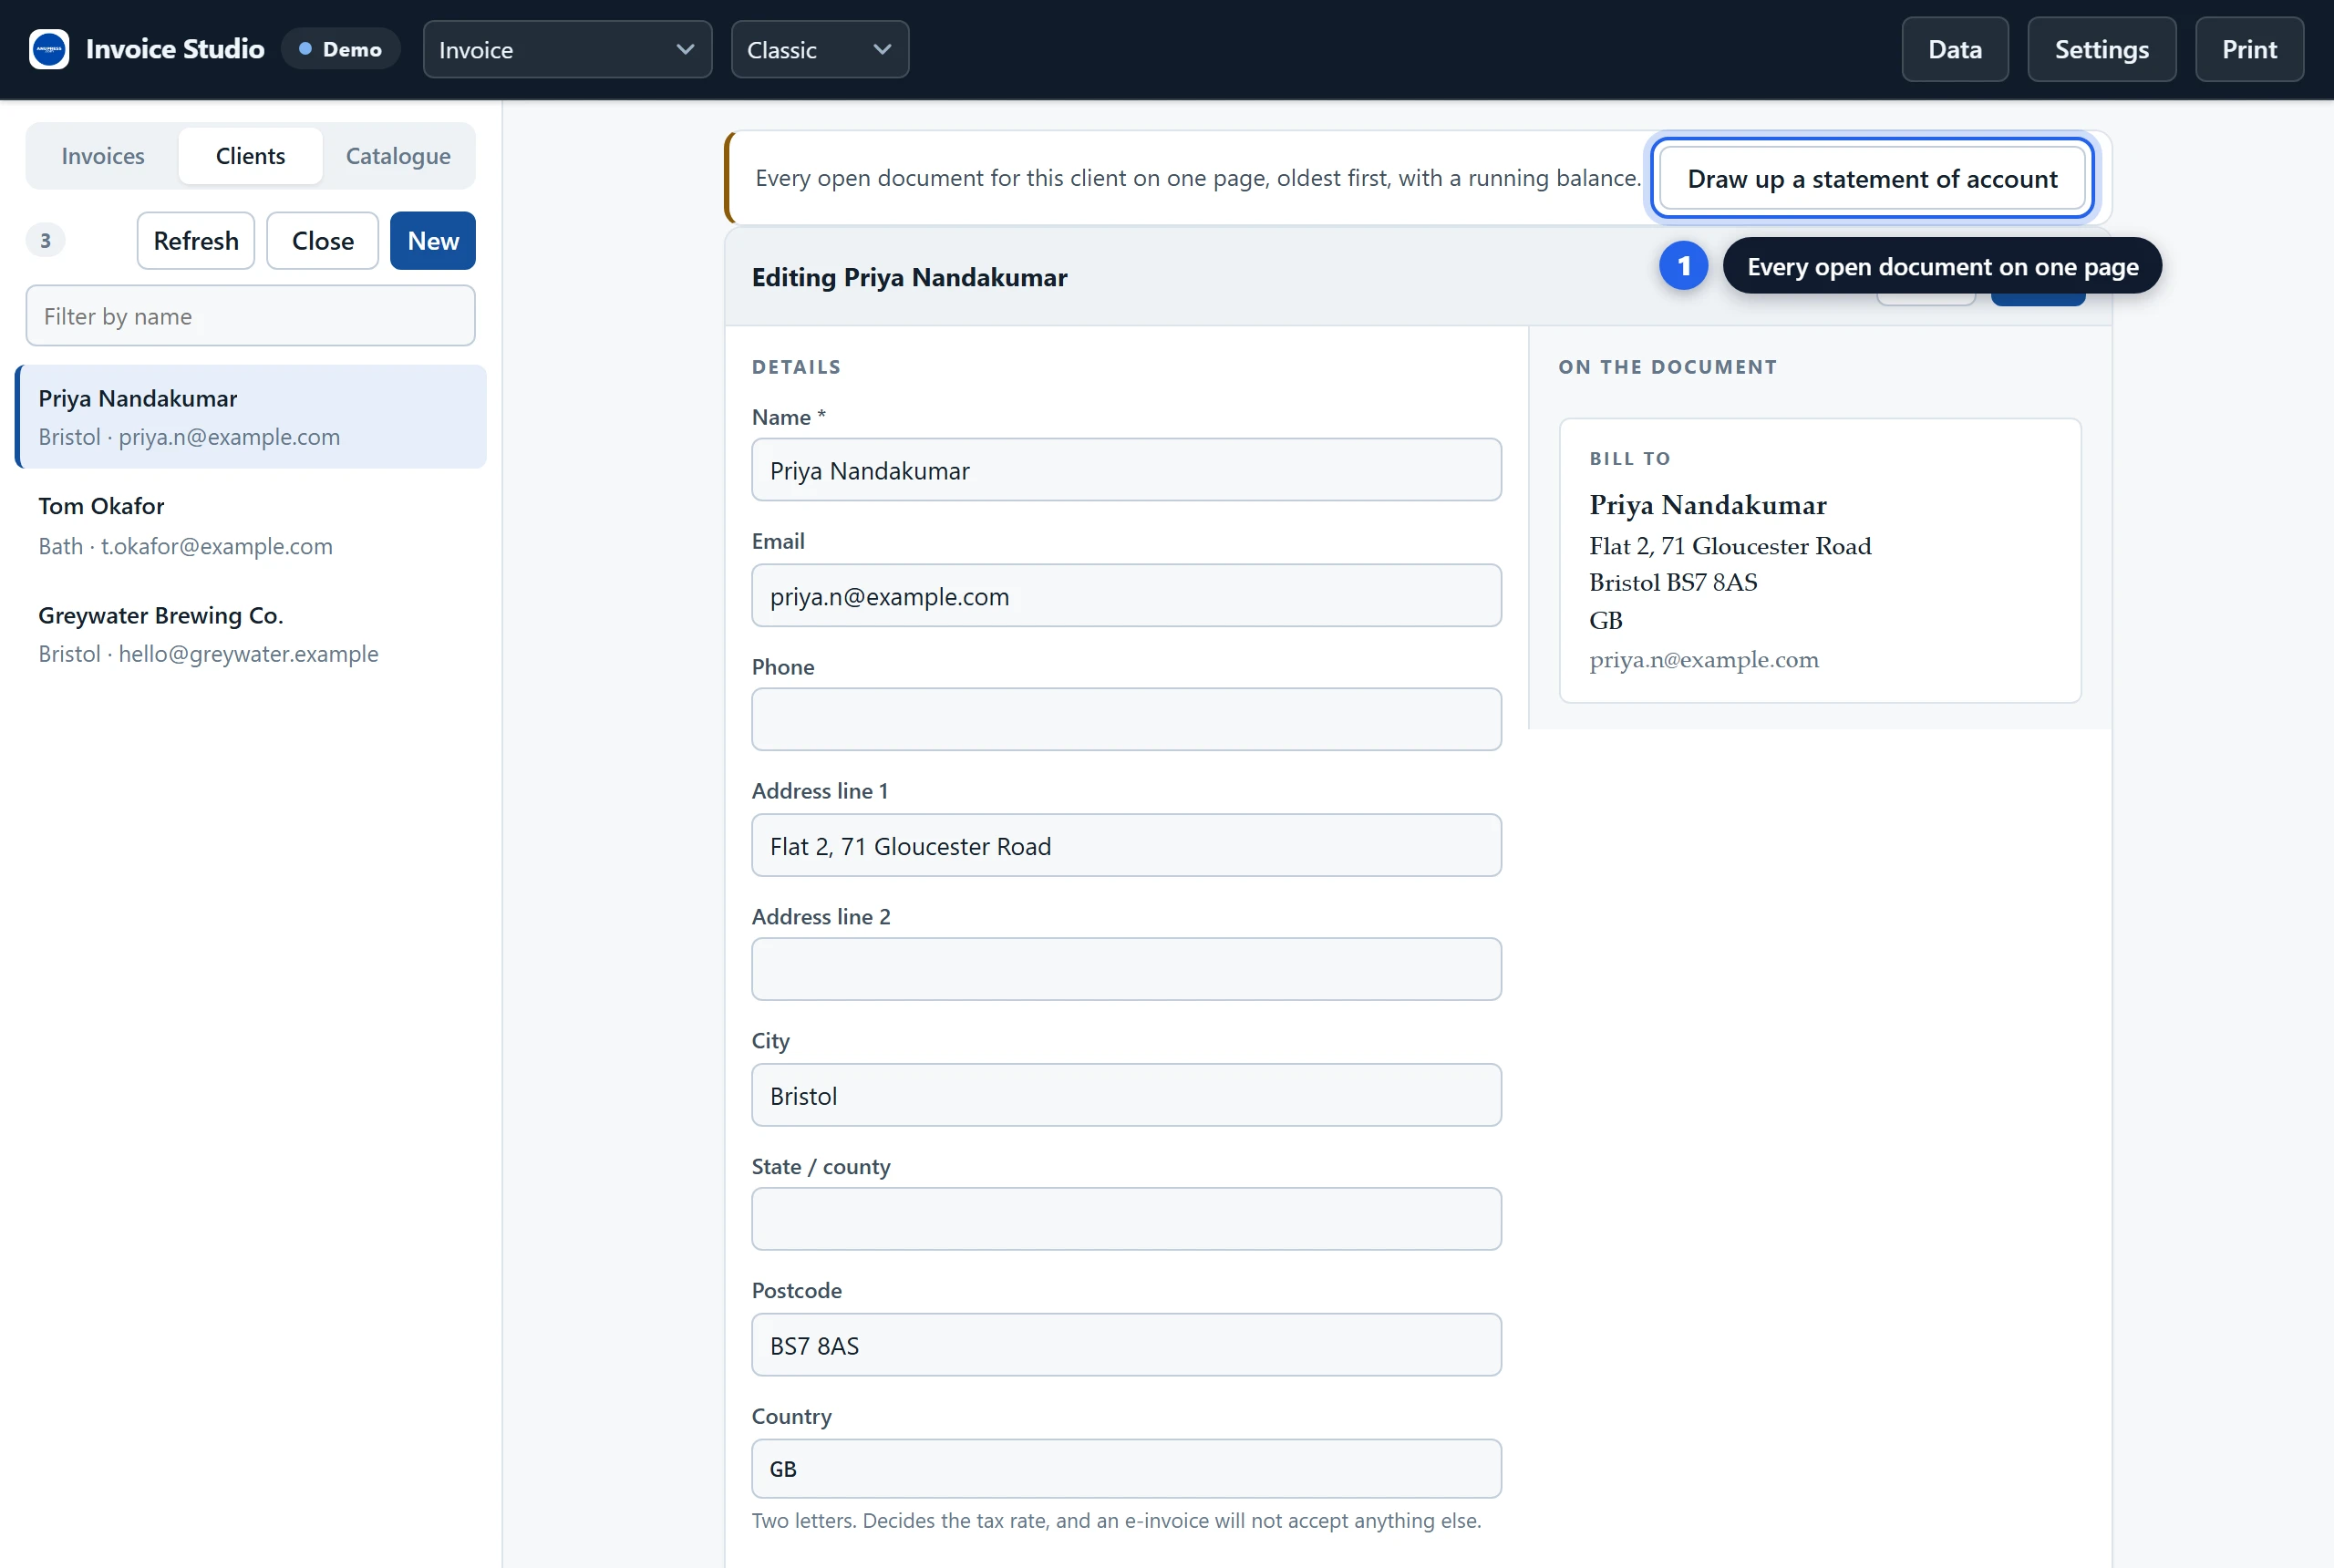2334x1568 pixels.
Task: Click the 'Editing Priya Nandakumar' heading
Action: pyautogui.click(x=909, y=277)
